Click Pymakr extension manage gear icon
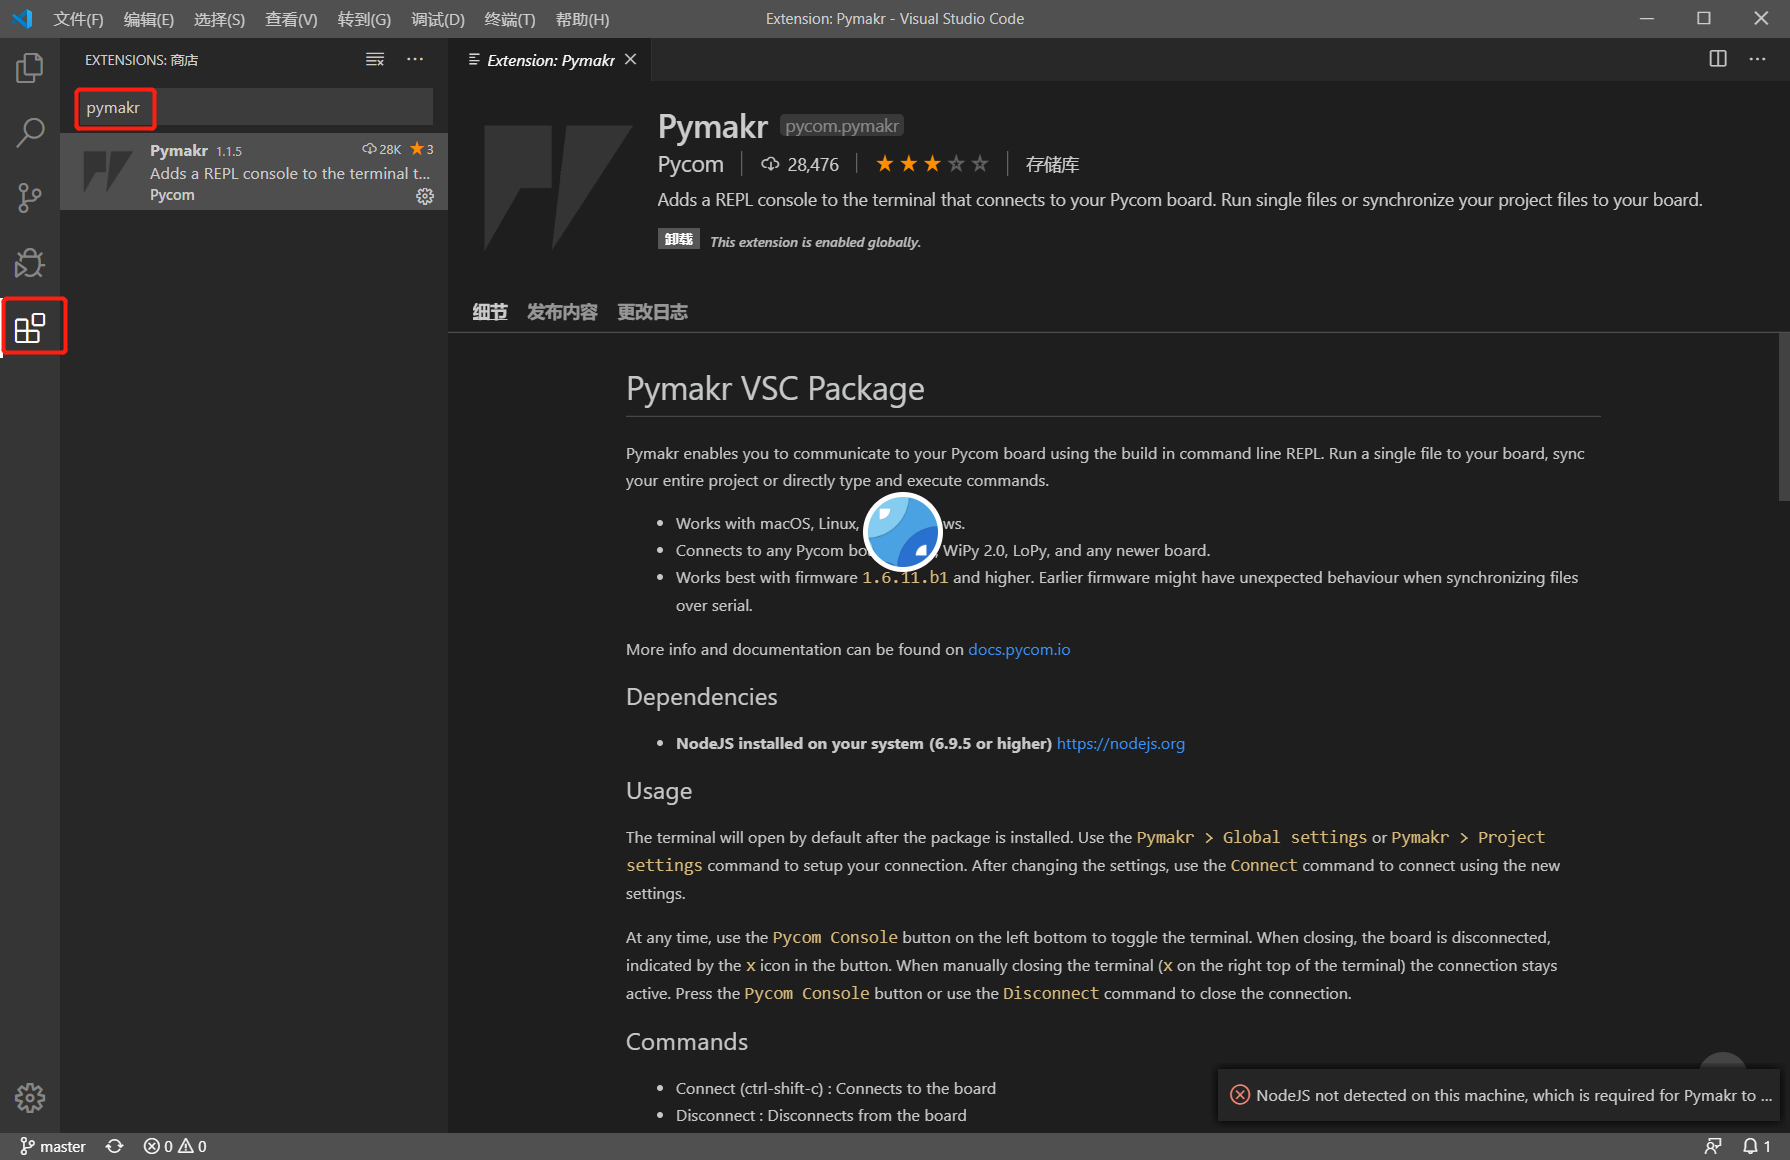 click(425, 196)
